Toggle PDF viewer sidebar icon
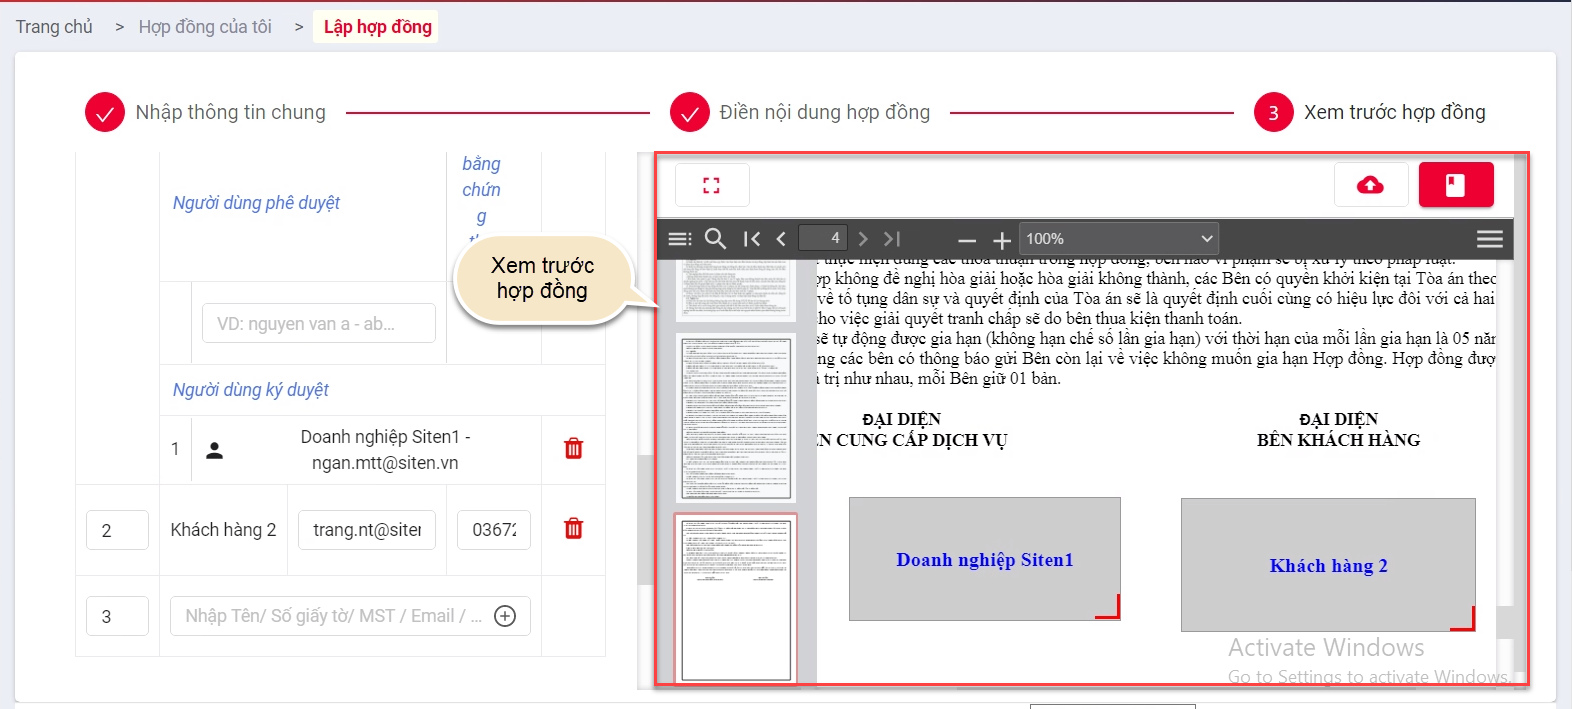Image resolution: width=1572 pixels, height=709 pixels. coord(679,239)
